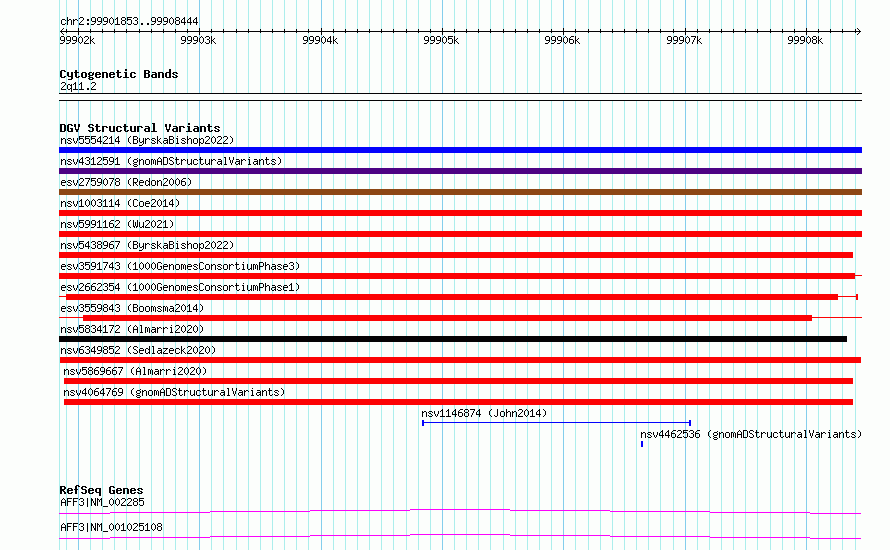Click the 99905k ruler position
The height and width of the screenshot is (550, 890).
pyautogui.click(x=441, y=40)
